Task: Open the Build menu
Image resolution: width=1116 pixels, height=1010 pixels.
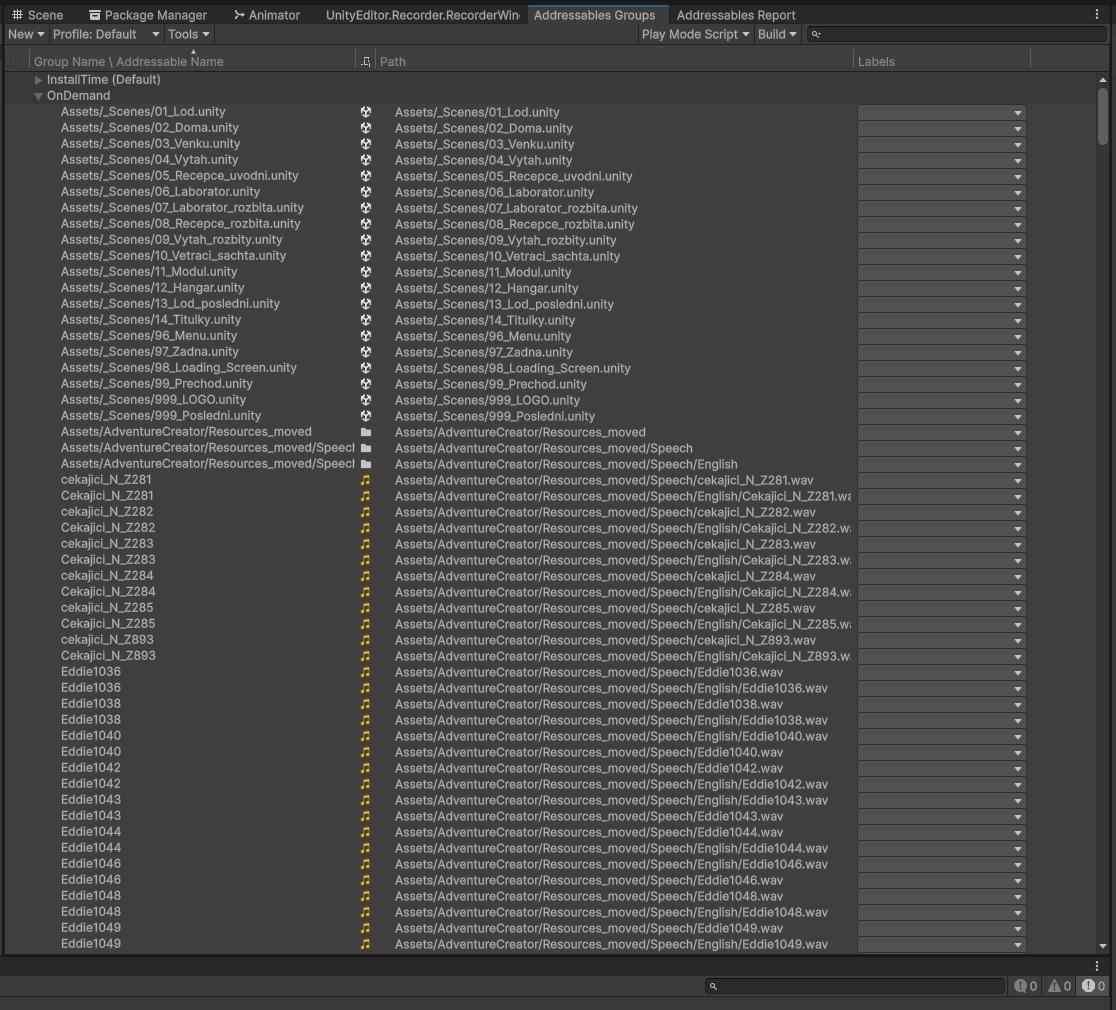Action: 777,34
